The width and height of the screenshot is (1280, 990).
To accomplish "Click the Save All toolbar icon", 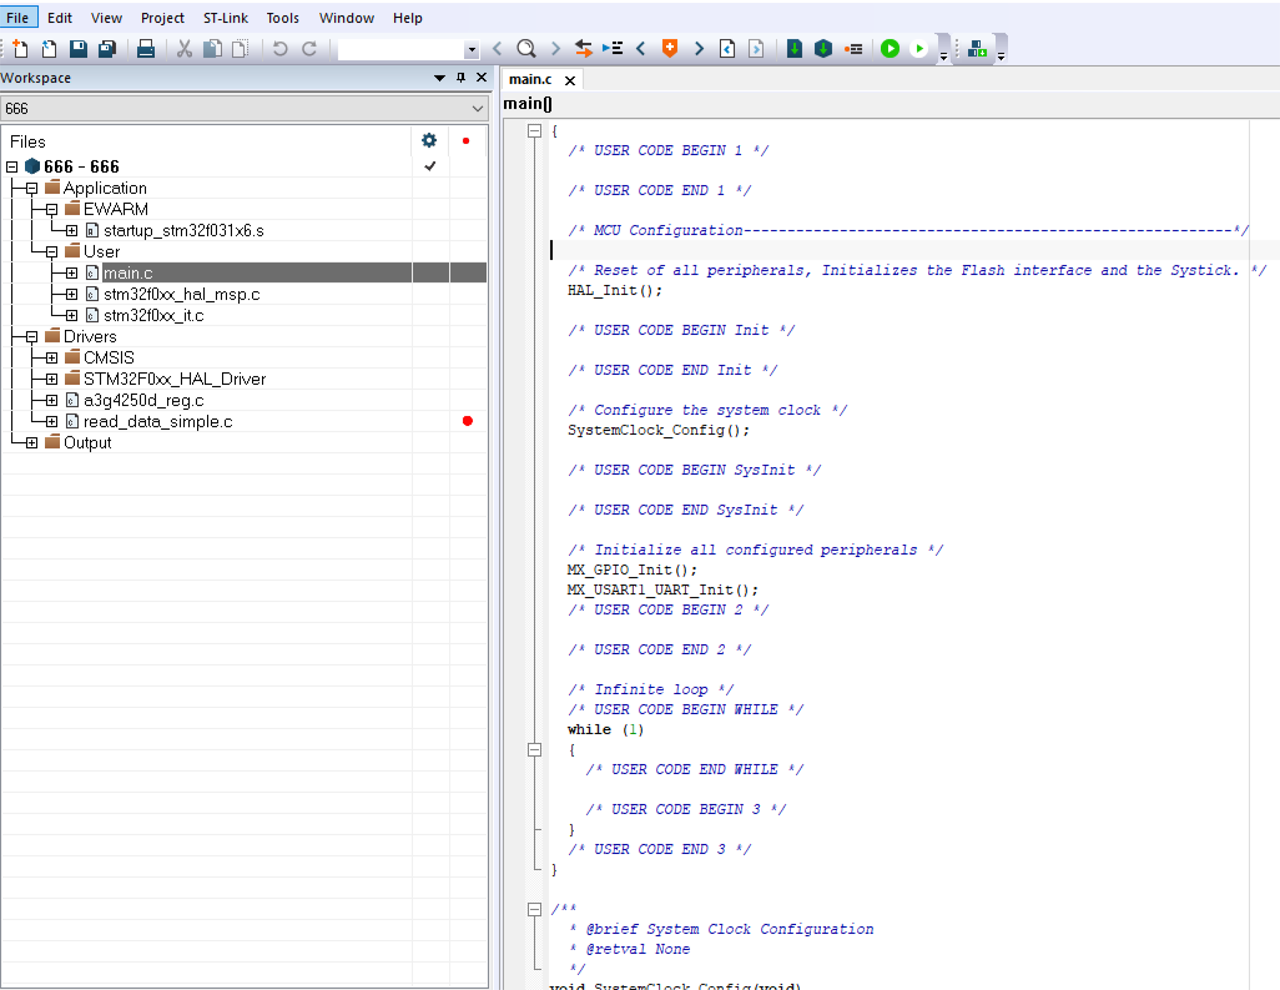I will 107,48.
